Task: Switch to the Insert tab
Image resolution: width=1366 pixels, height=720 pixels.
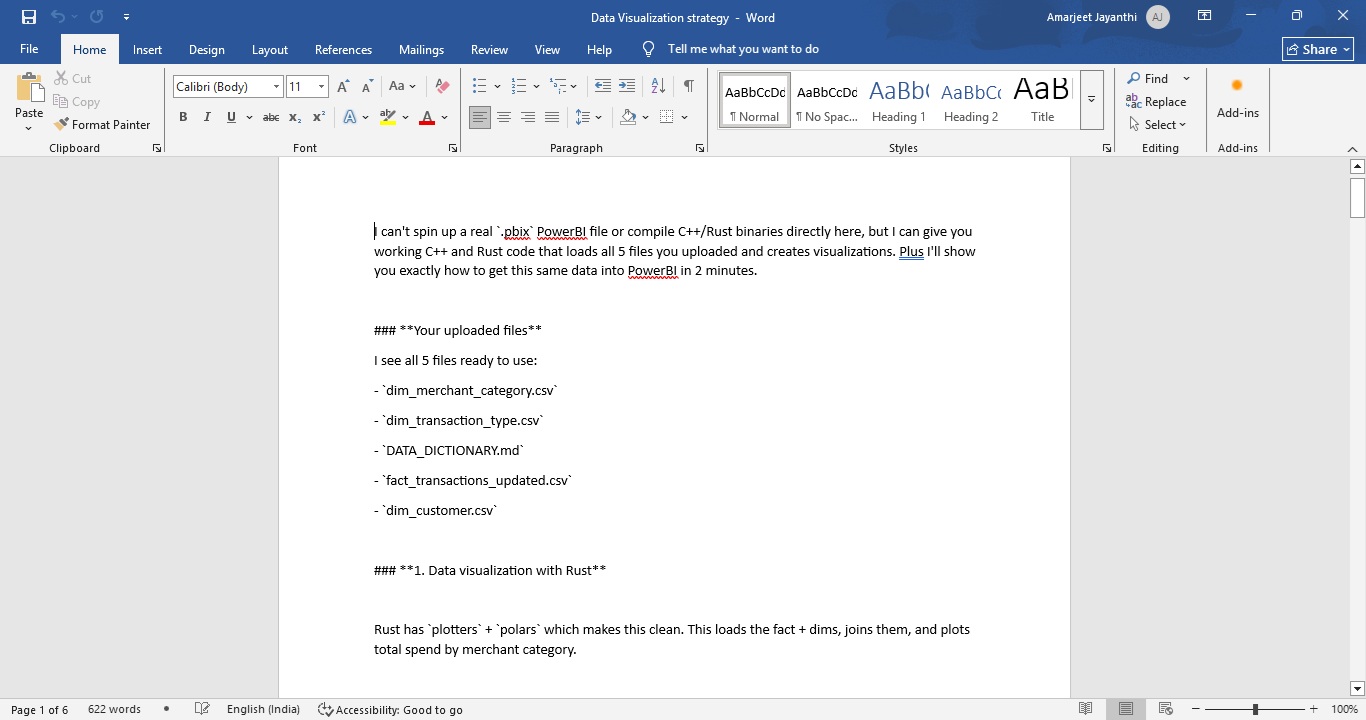Action: (147, 49)
